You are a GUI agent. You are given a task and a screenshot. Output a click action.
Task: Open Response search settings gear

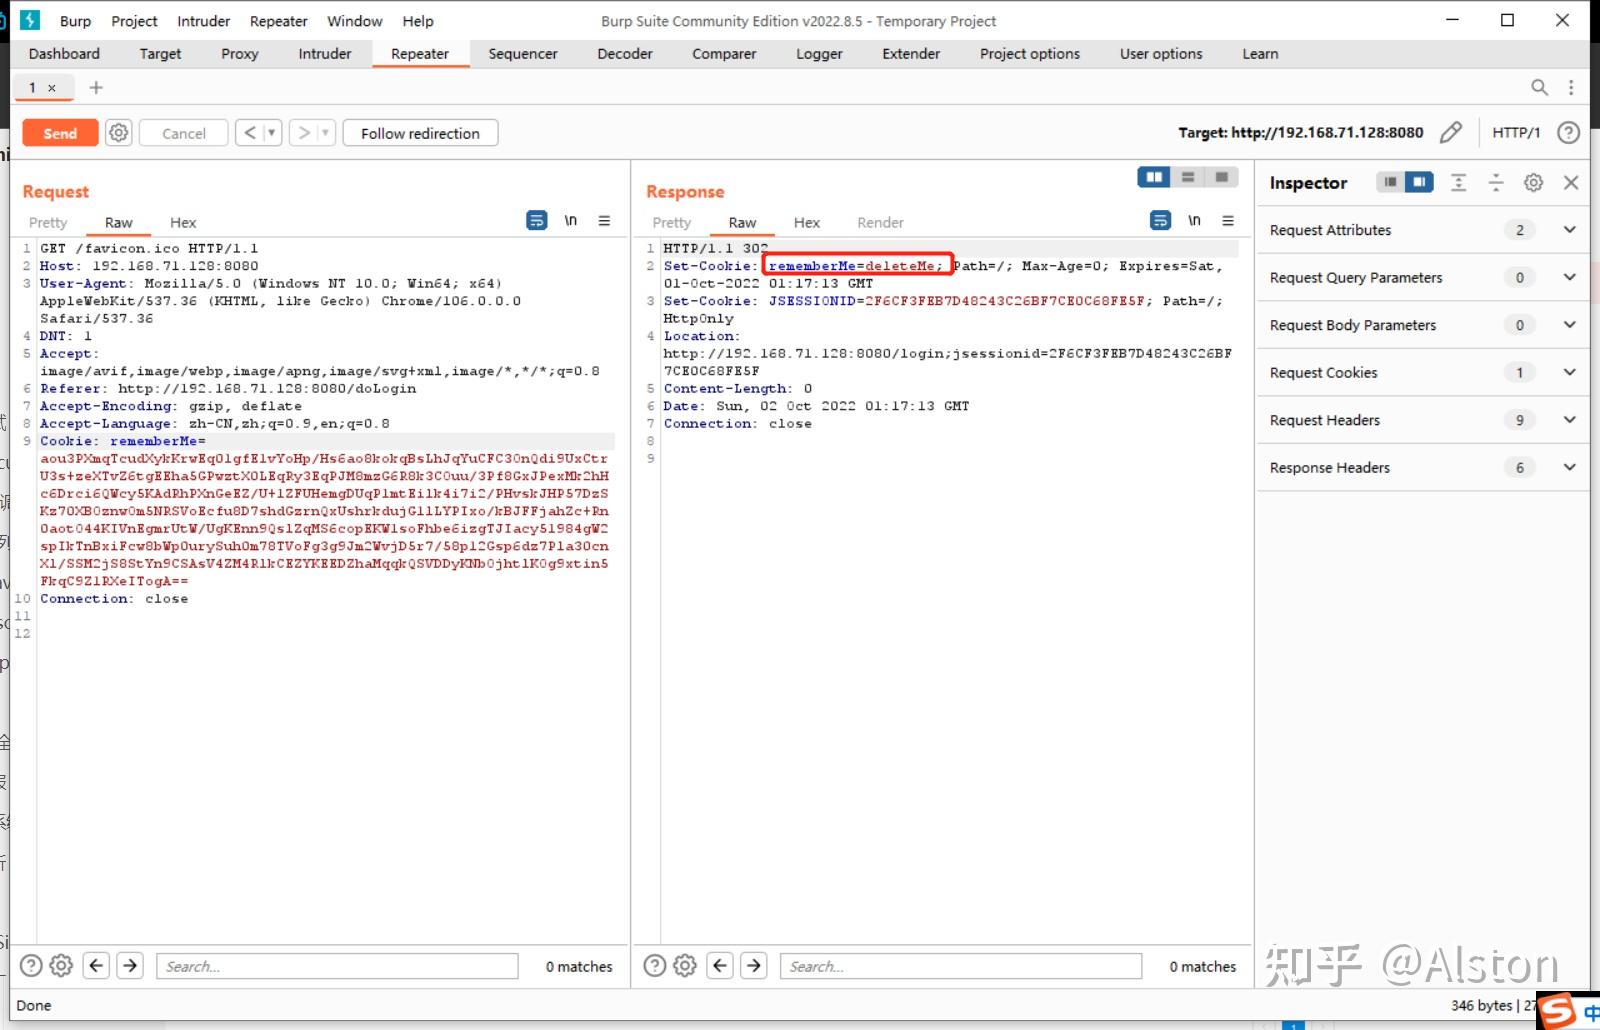[x=685, y=965]
